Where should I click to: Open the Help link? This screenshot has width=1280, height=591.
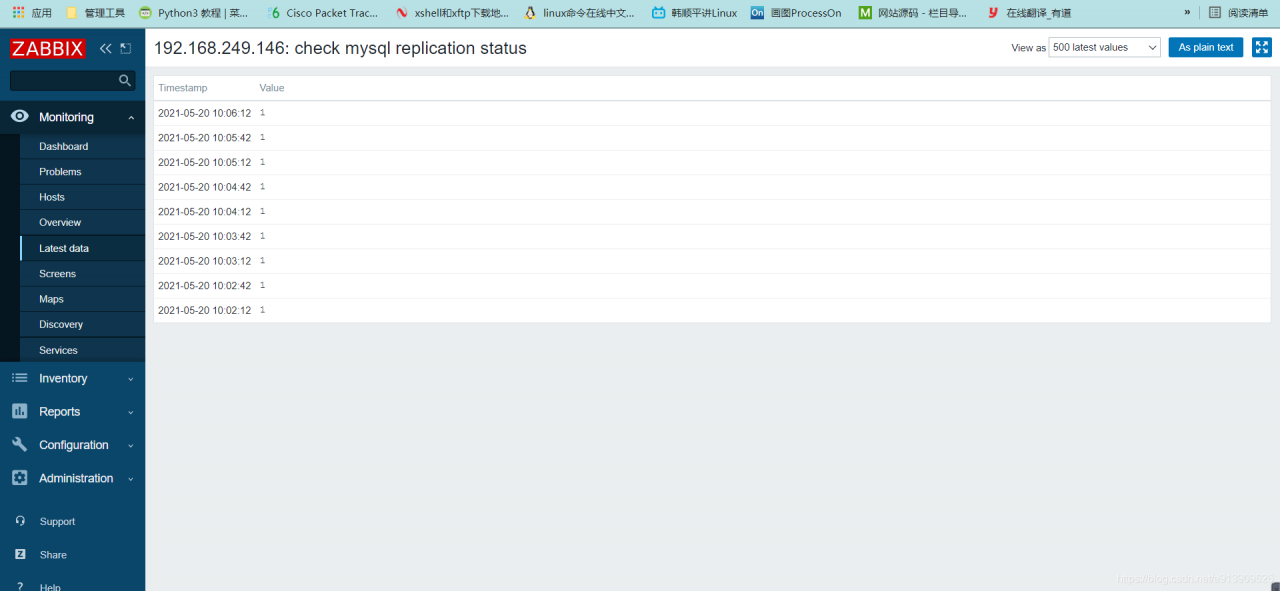50,586
